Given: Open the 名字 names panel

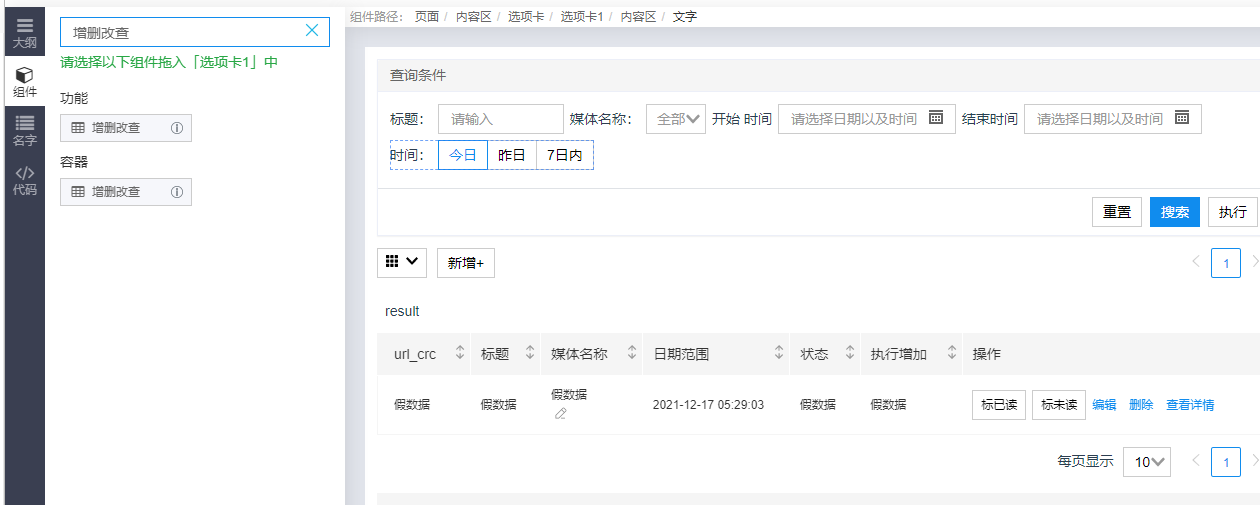Looking at the screenshot, I should point(24,131).
